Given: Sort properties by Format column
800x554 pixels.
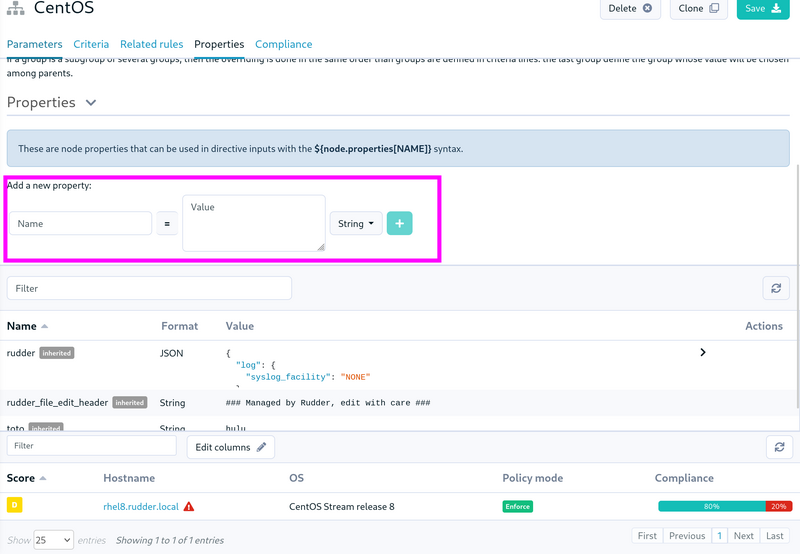Looking at the screenshot, I should pos(180,326).
